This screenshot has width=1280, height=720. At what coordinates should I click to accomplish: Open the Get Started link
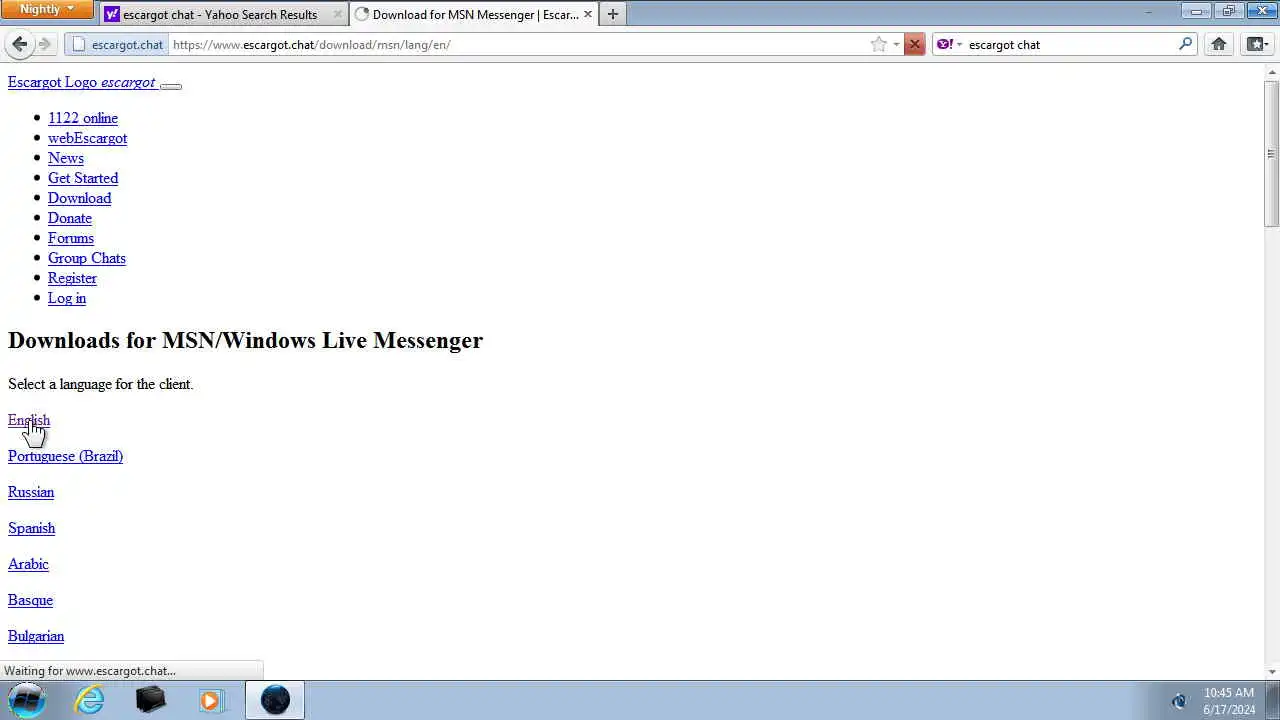tap(83, 178)
